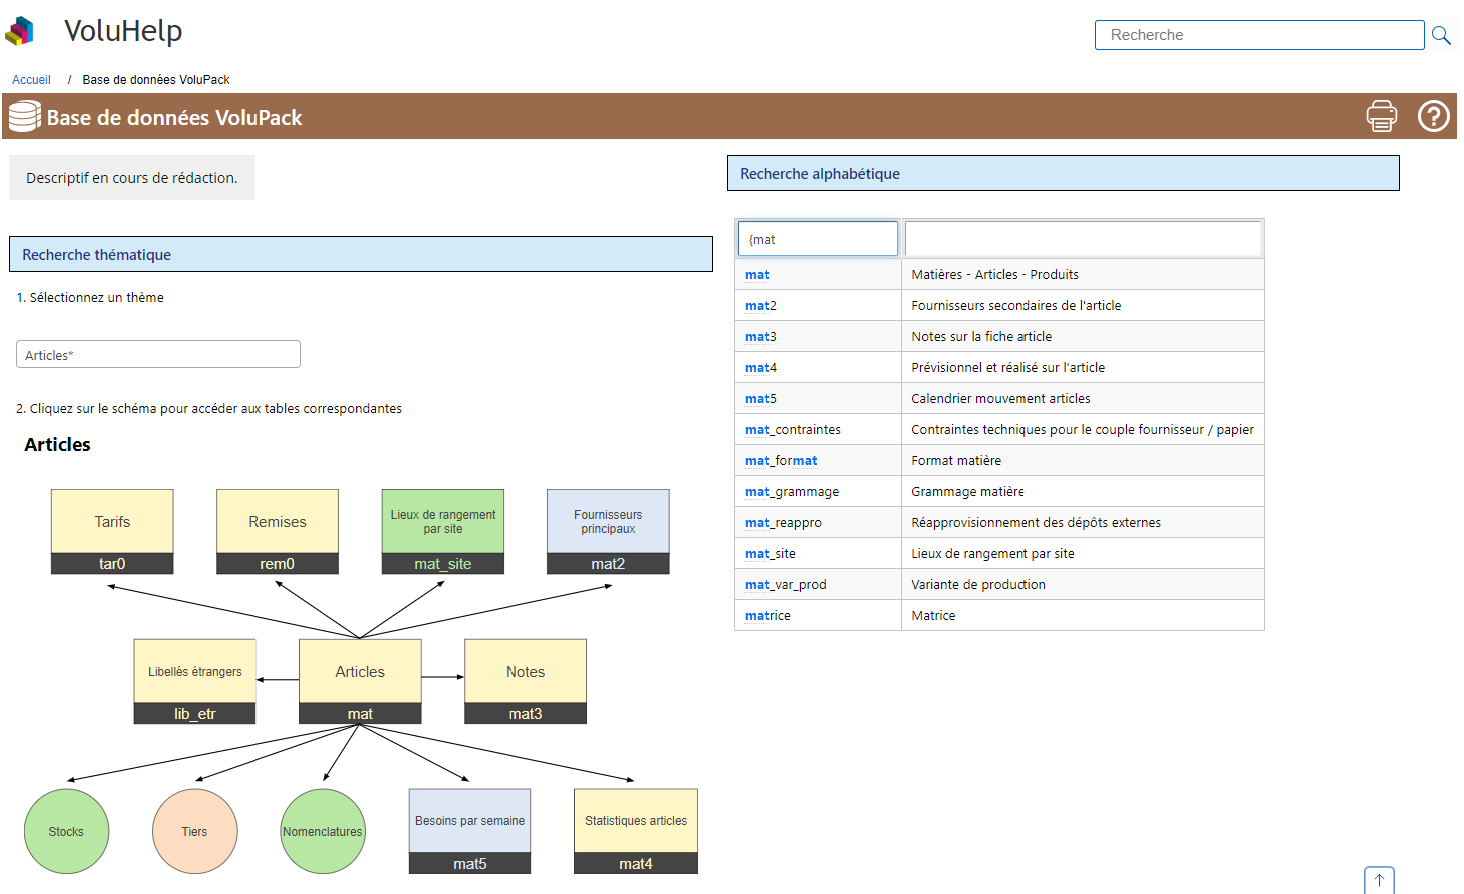The height and width of the screenshot is (894, 1464).
Task: Click the Fournisseurs principaux mat2 box
Action: point(608,531)
